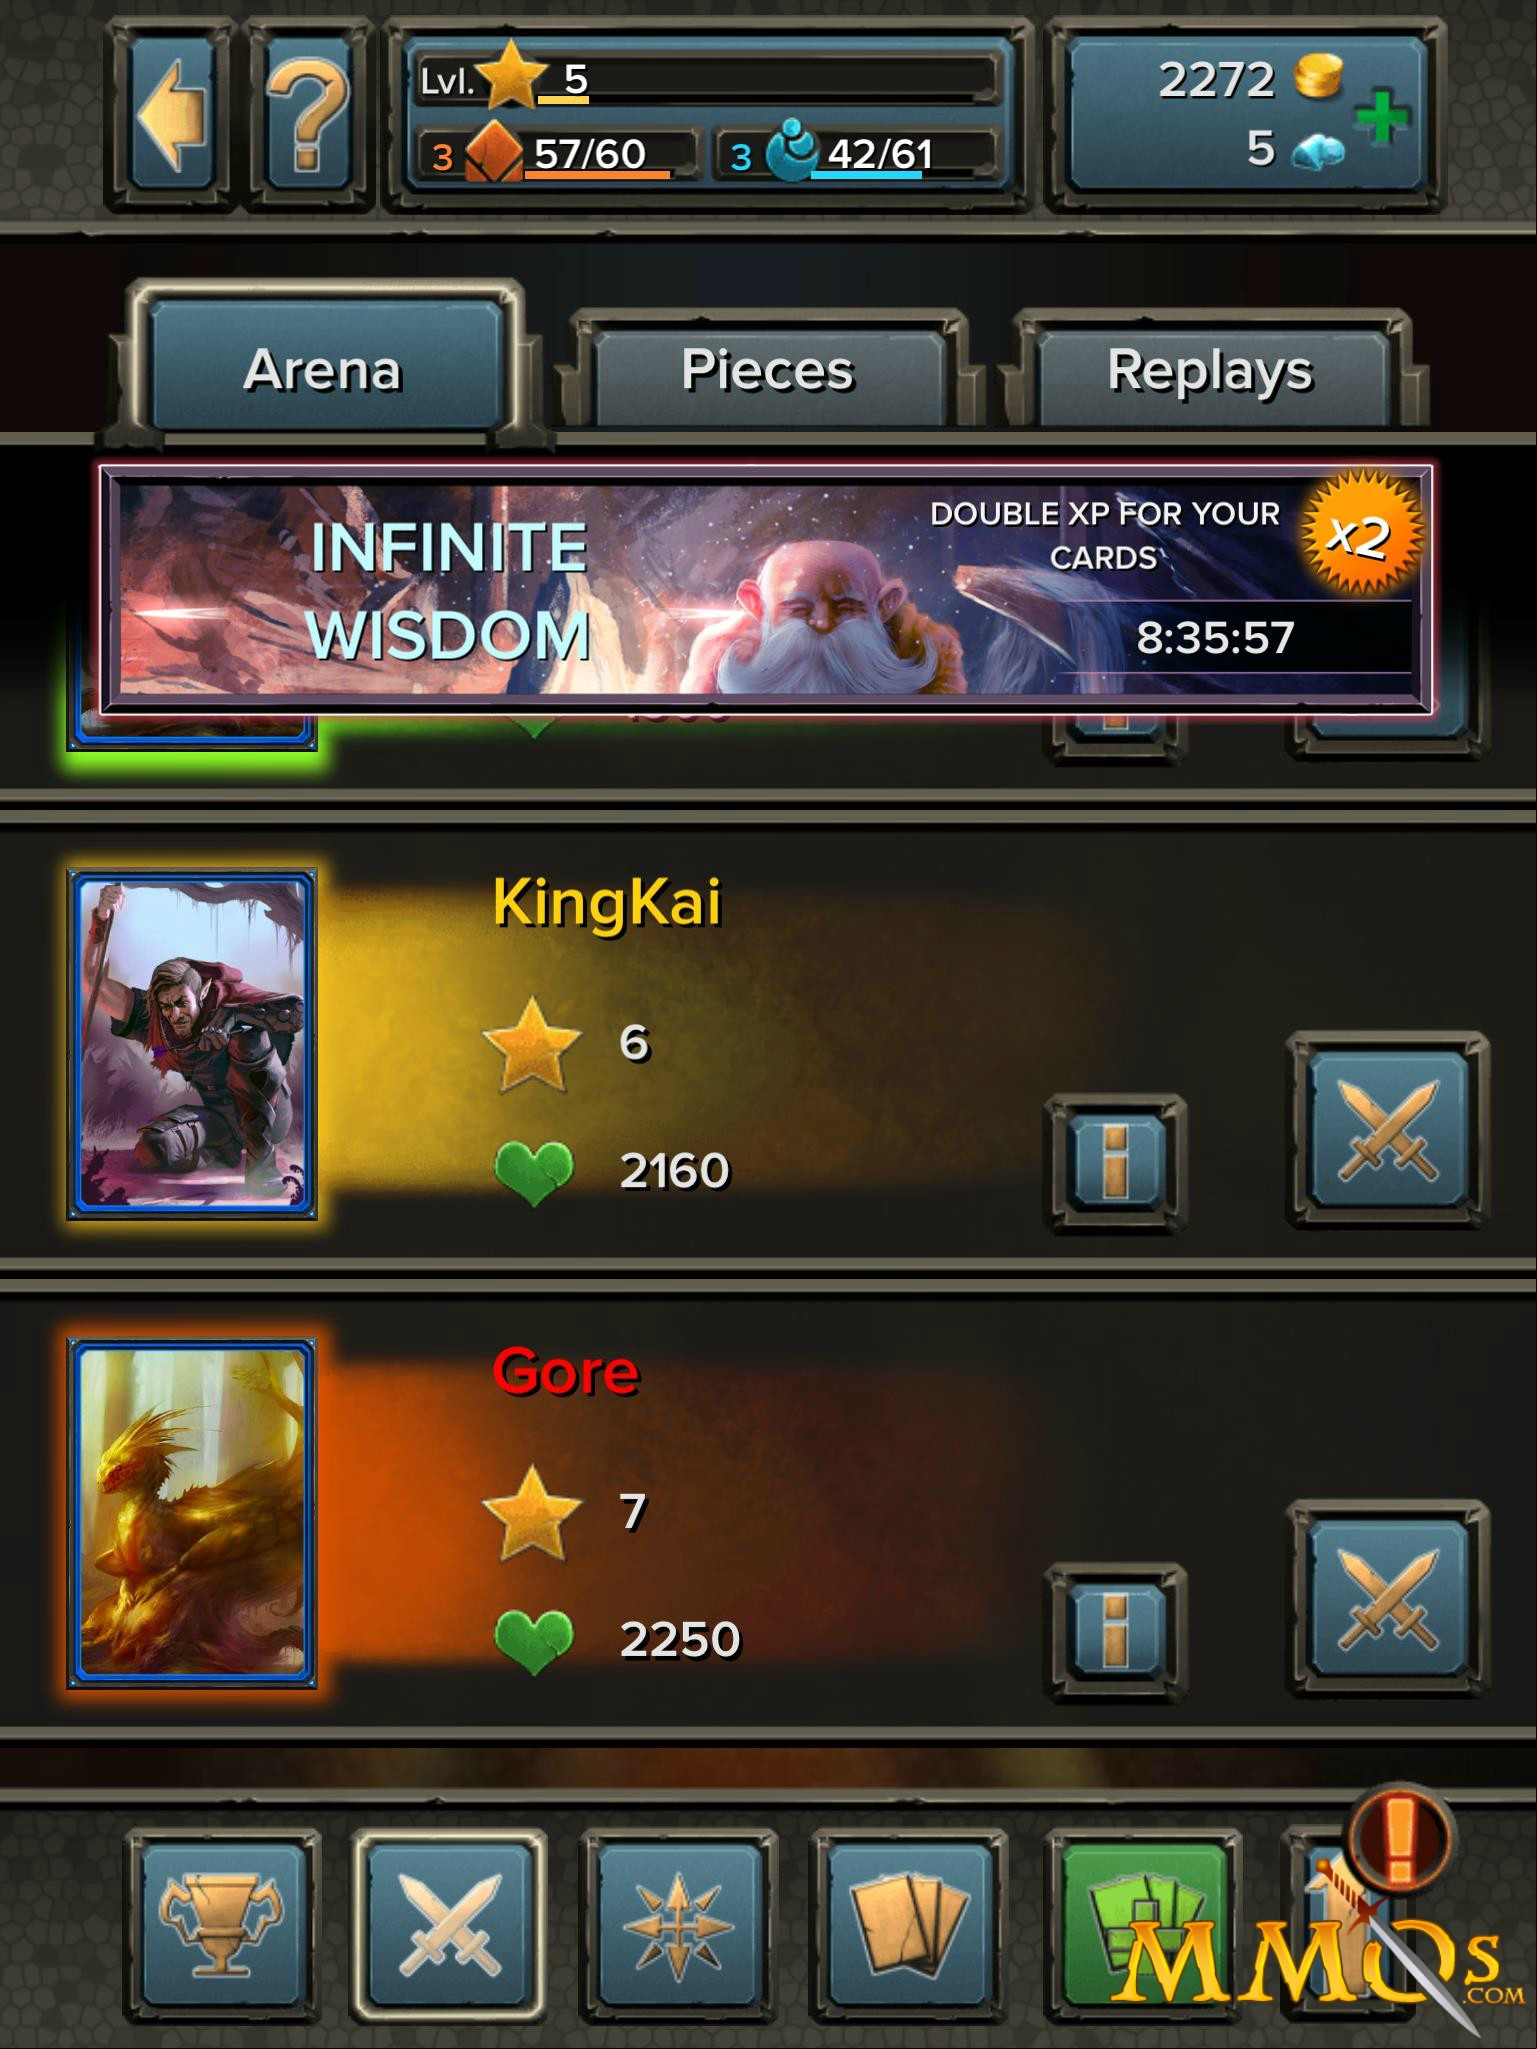Open the card deck icon in bottom bar

(x=908, y=1925)
